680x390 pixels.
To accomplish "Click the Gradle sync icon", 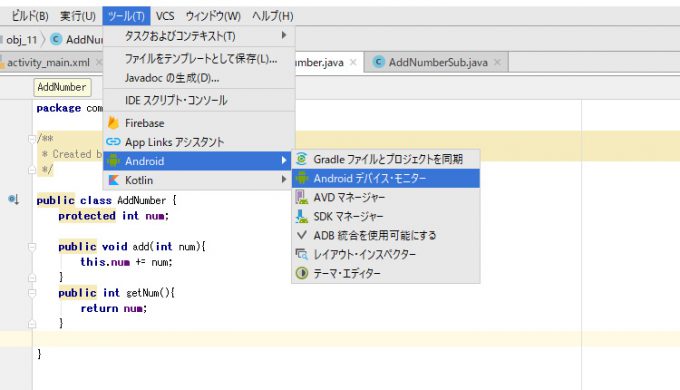I will (x=302, y=159).
